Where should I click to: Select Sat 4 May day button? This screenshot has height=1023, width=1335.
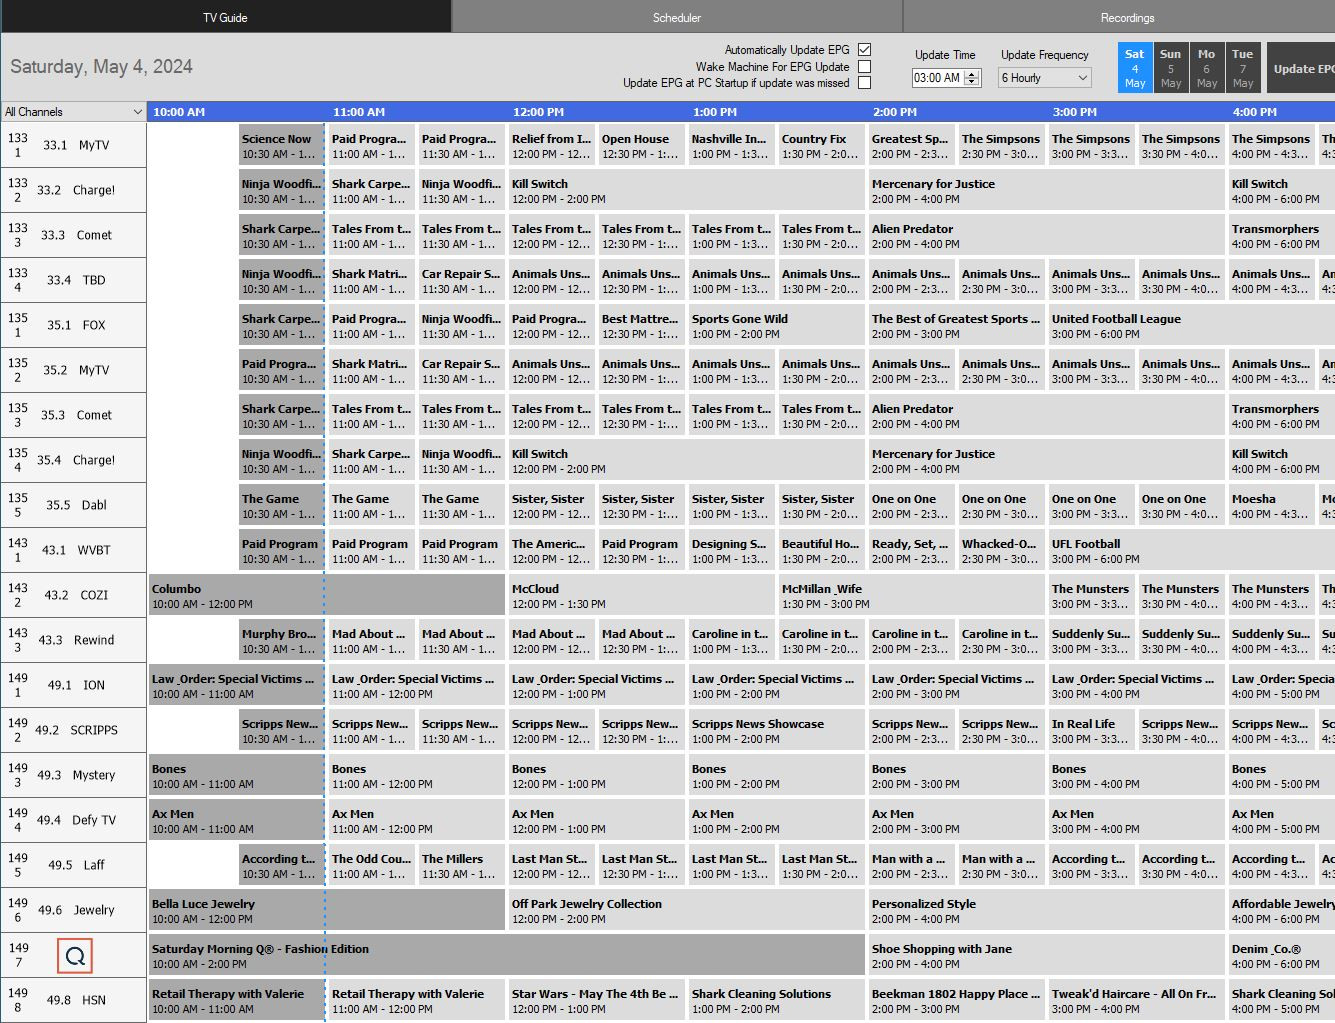click(1134, 68)
